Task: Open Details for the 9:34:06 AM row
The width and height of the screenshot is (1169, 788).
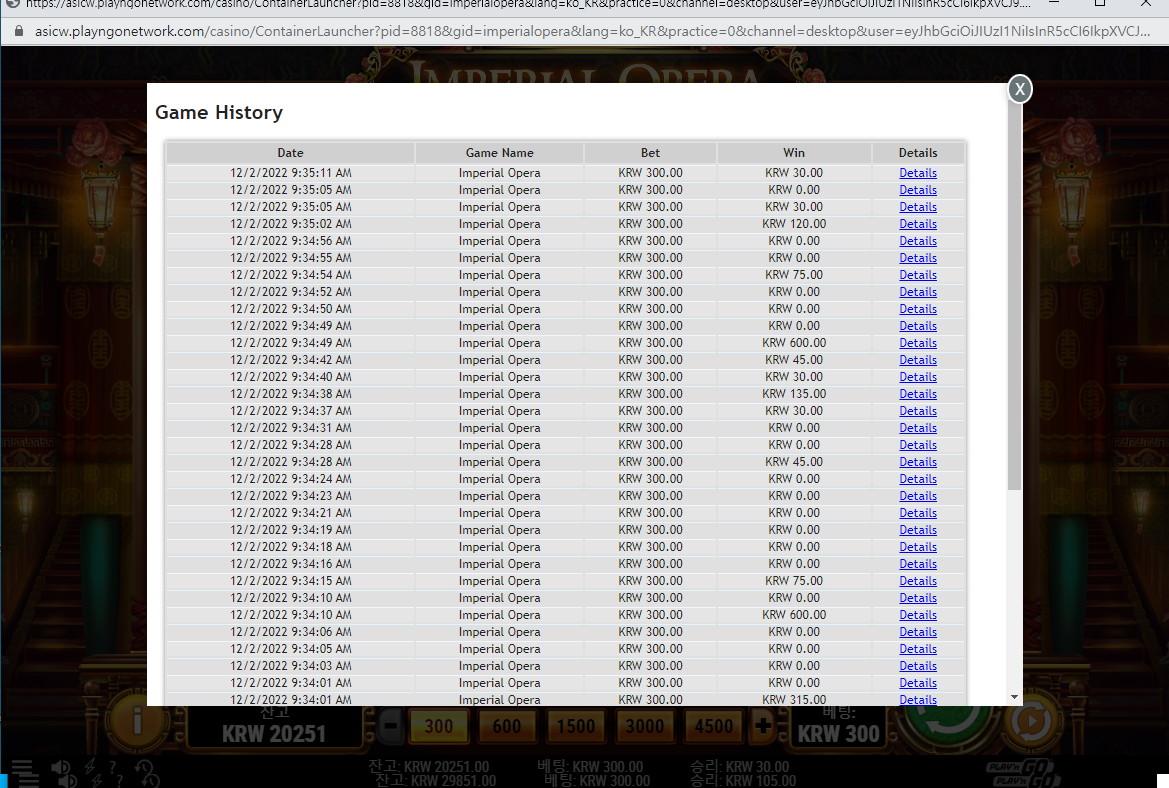Action: 918,632
